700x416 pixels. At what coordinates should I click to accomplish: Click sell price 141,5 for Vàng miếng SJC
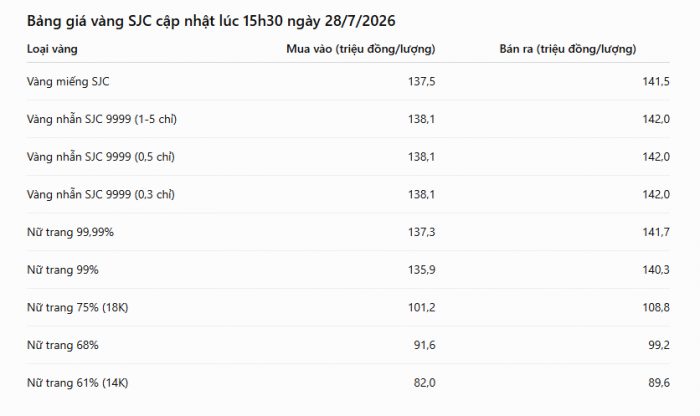pos(656,81)
